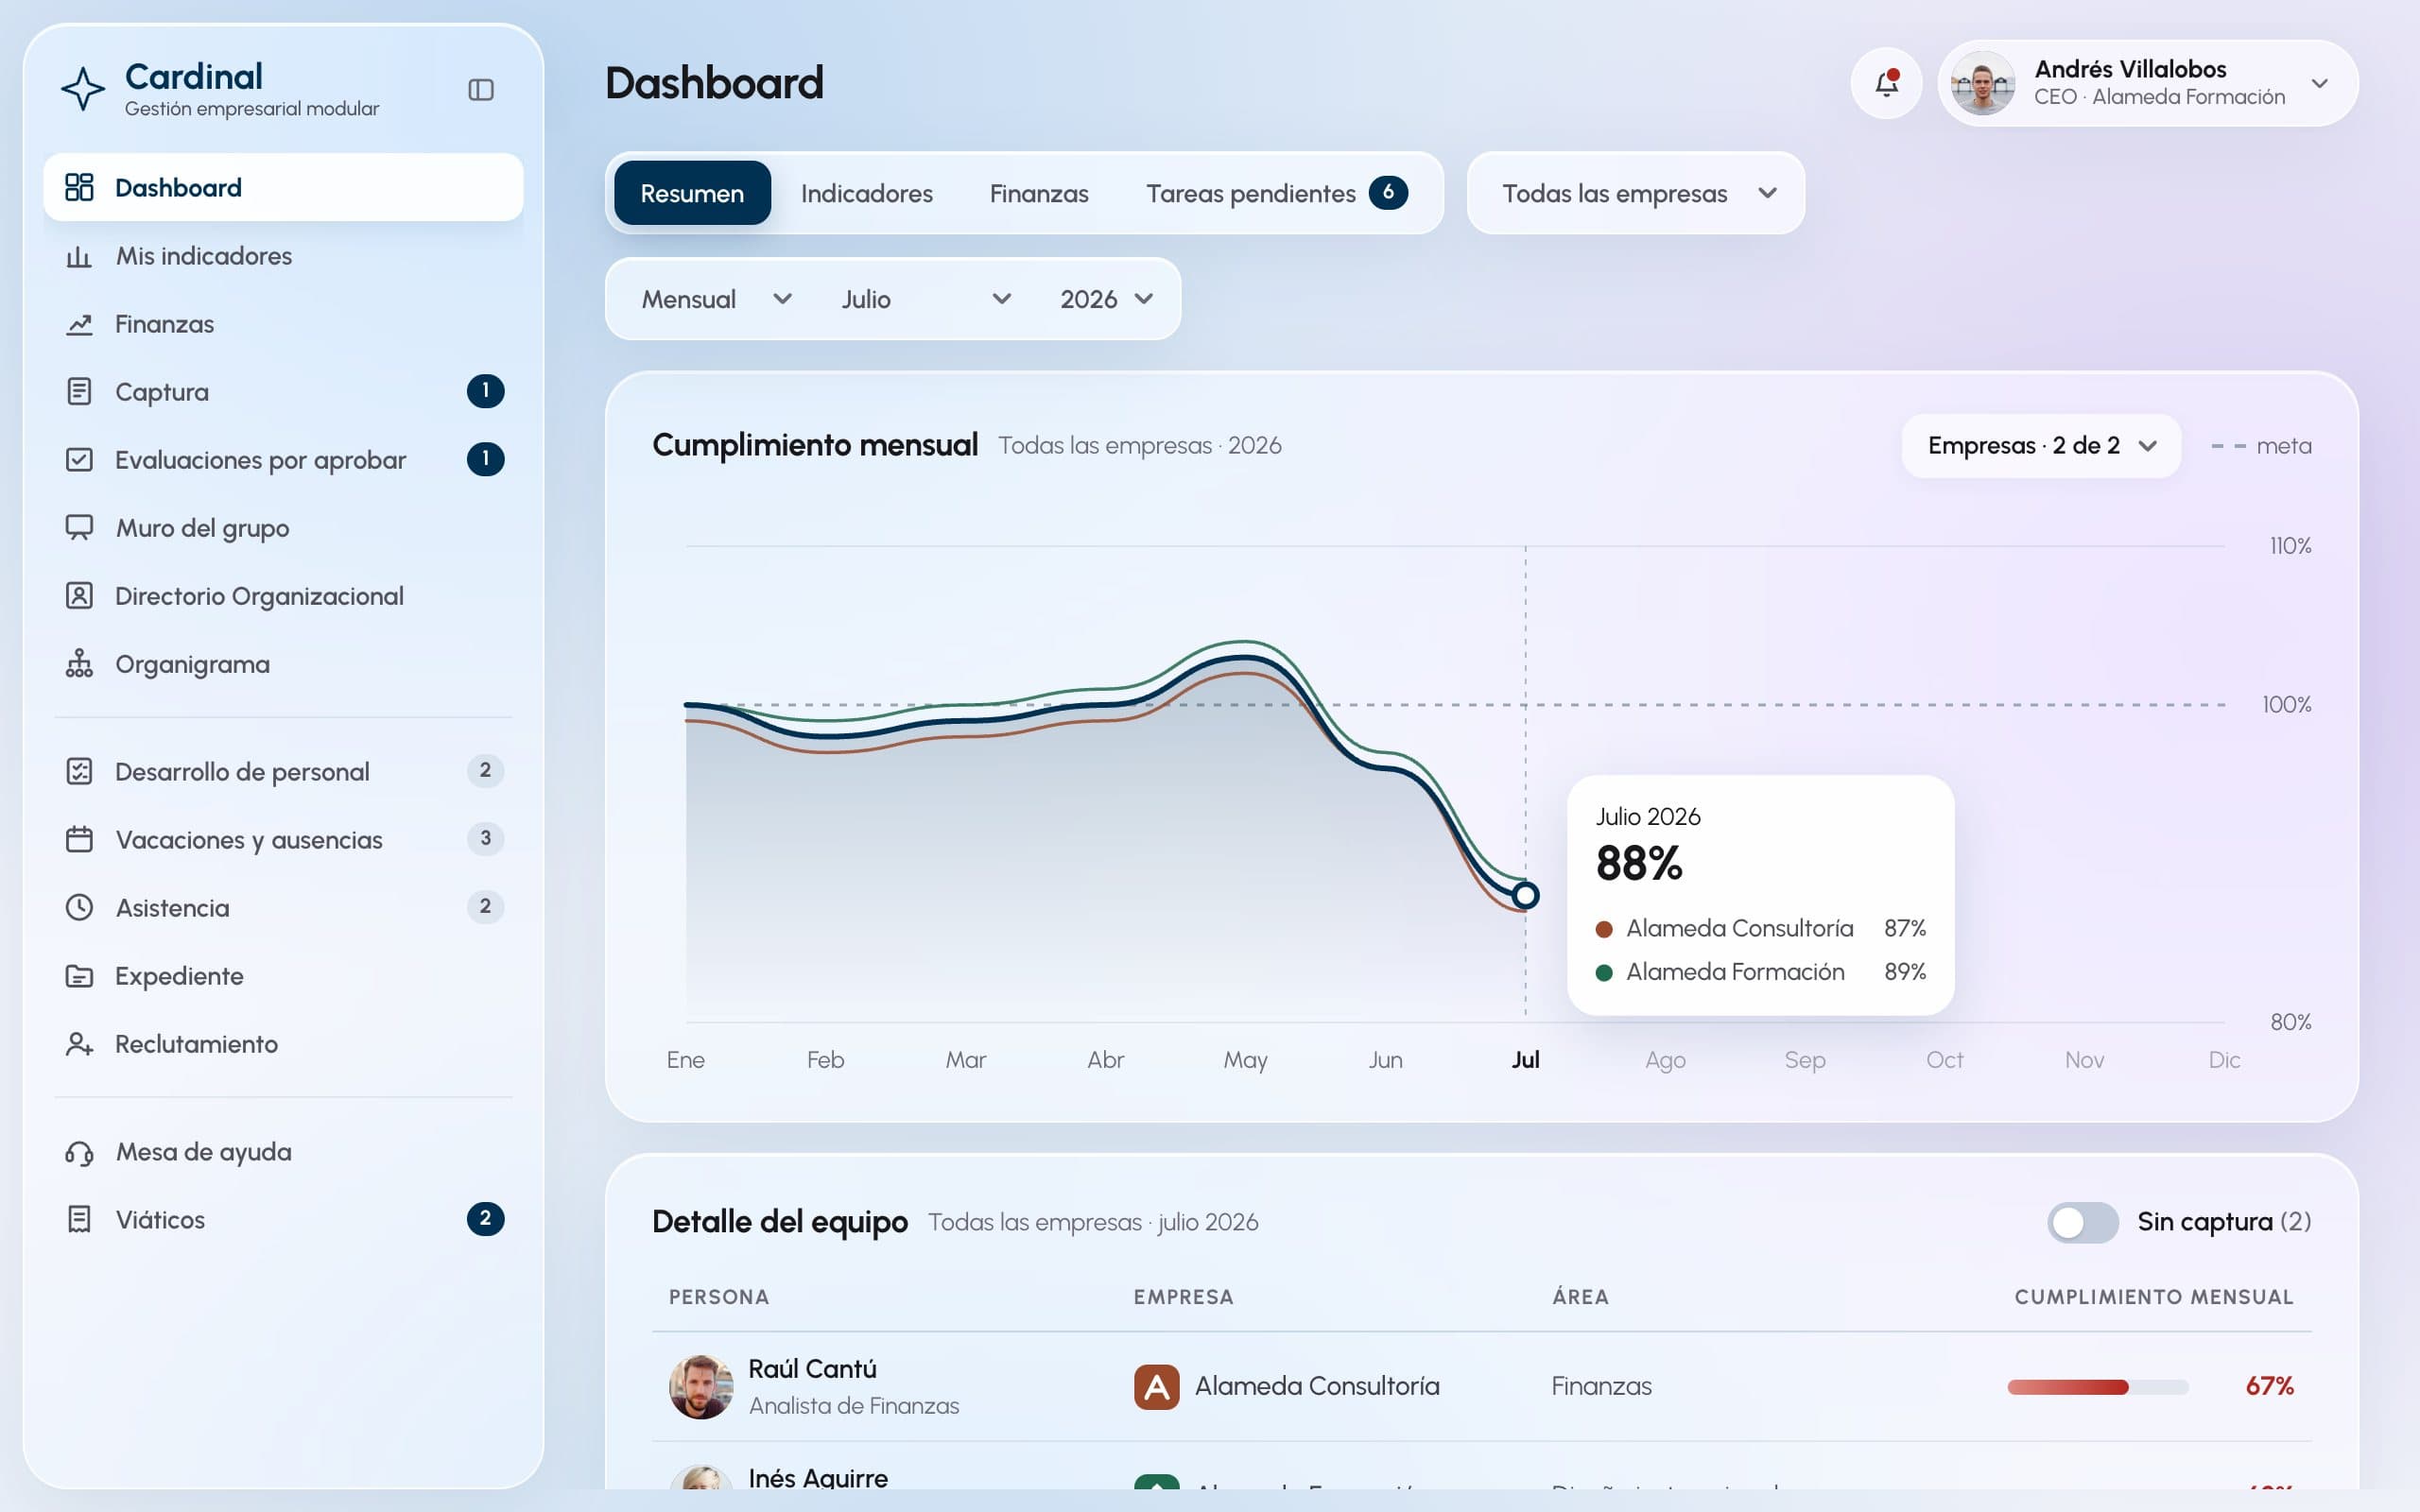Click the Cardinal star logo

[x=83, y=89]
